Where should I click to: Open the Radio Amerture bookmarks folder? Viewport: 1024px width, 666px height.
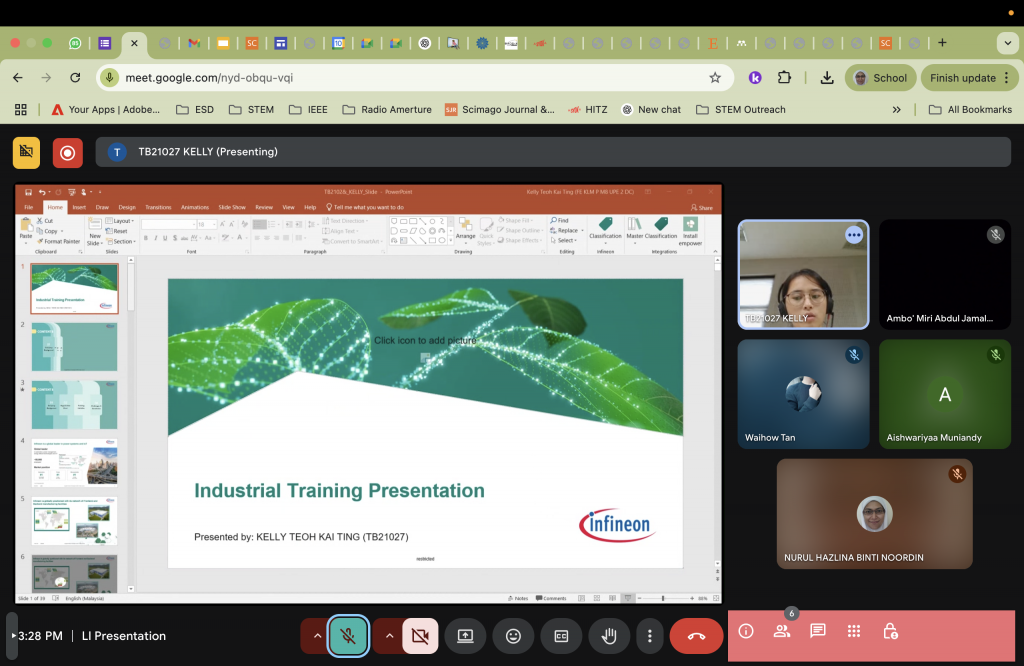pos(387,110)
